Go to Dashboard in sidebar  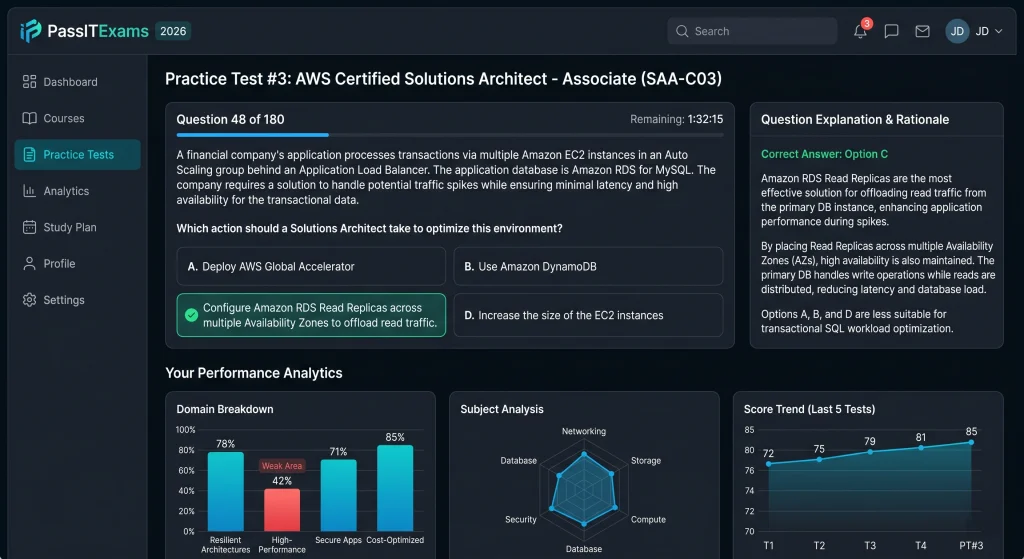coord(77,82)
